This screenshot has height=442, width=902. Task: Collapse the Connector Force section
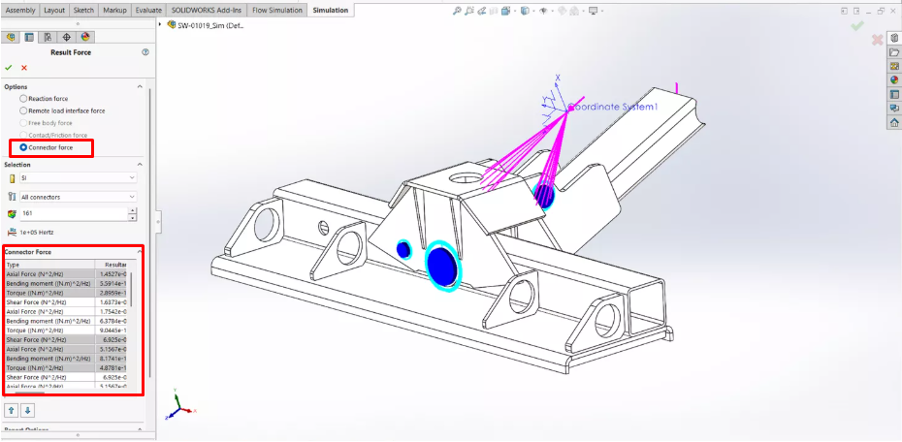pos(139,252)
